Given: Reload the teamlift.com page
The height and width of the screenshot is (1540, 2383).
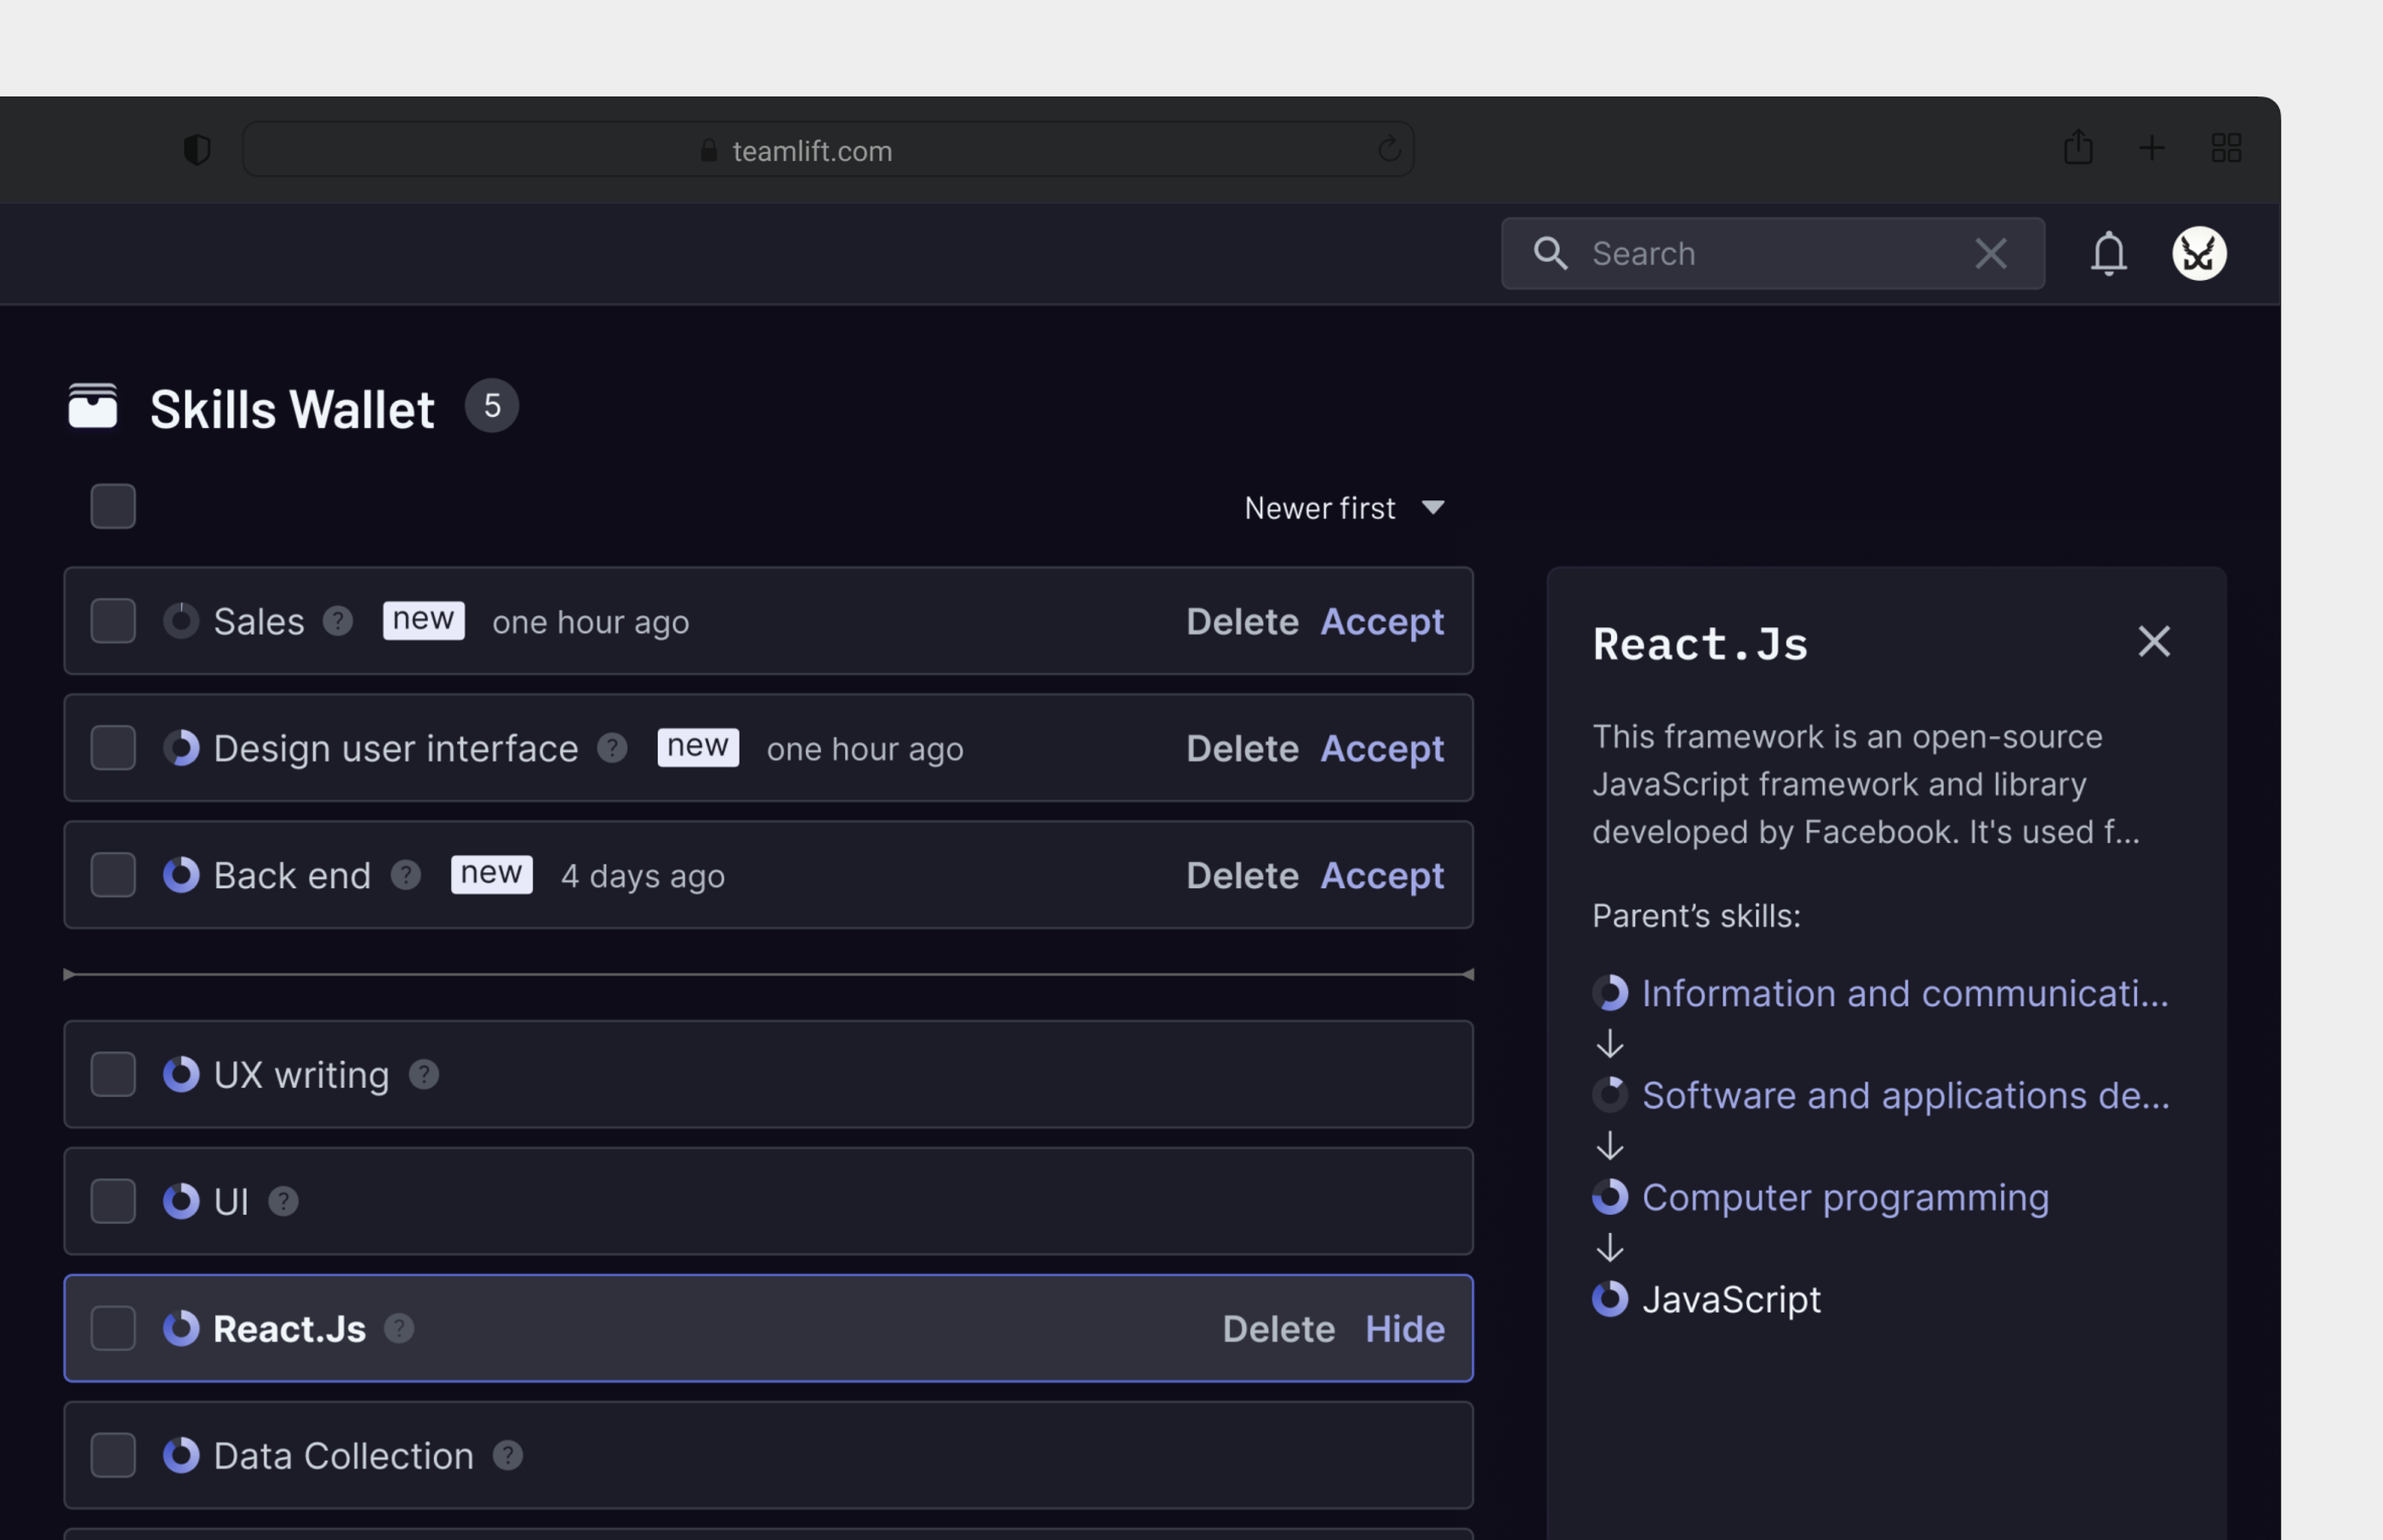Looking at the screenshot, I should tap(1388, 150).
